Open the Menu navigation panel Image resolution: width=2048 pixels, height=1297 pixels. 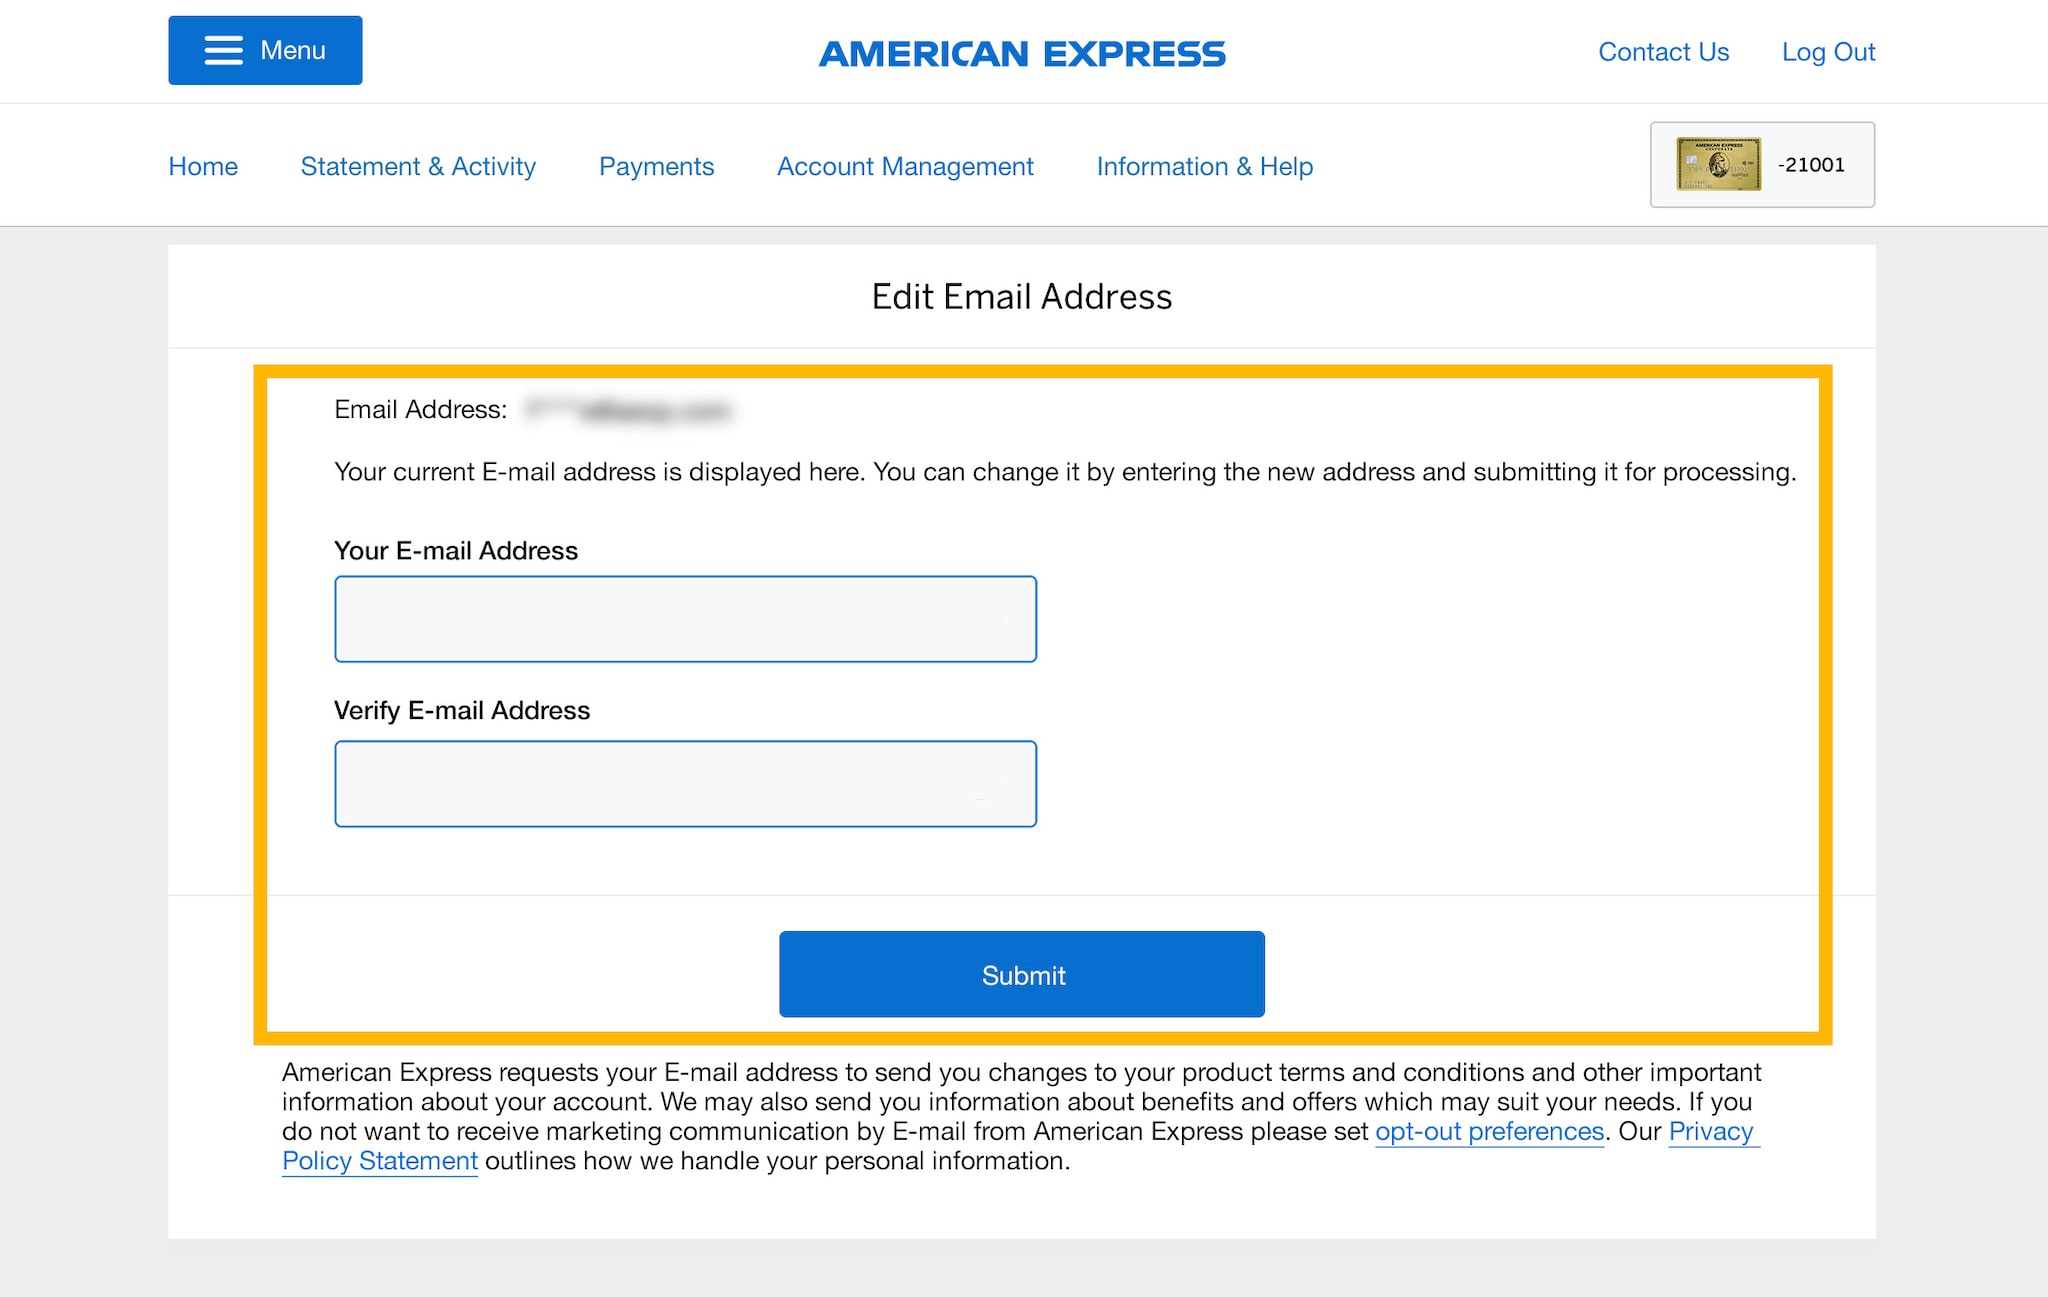pyautogui.click(x=266, y=51)
